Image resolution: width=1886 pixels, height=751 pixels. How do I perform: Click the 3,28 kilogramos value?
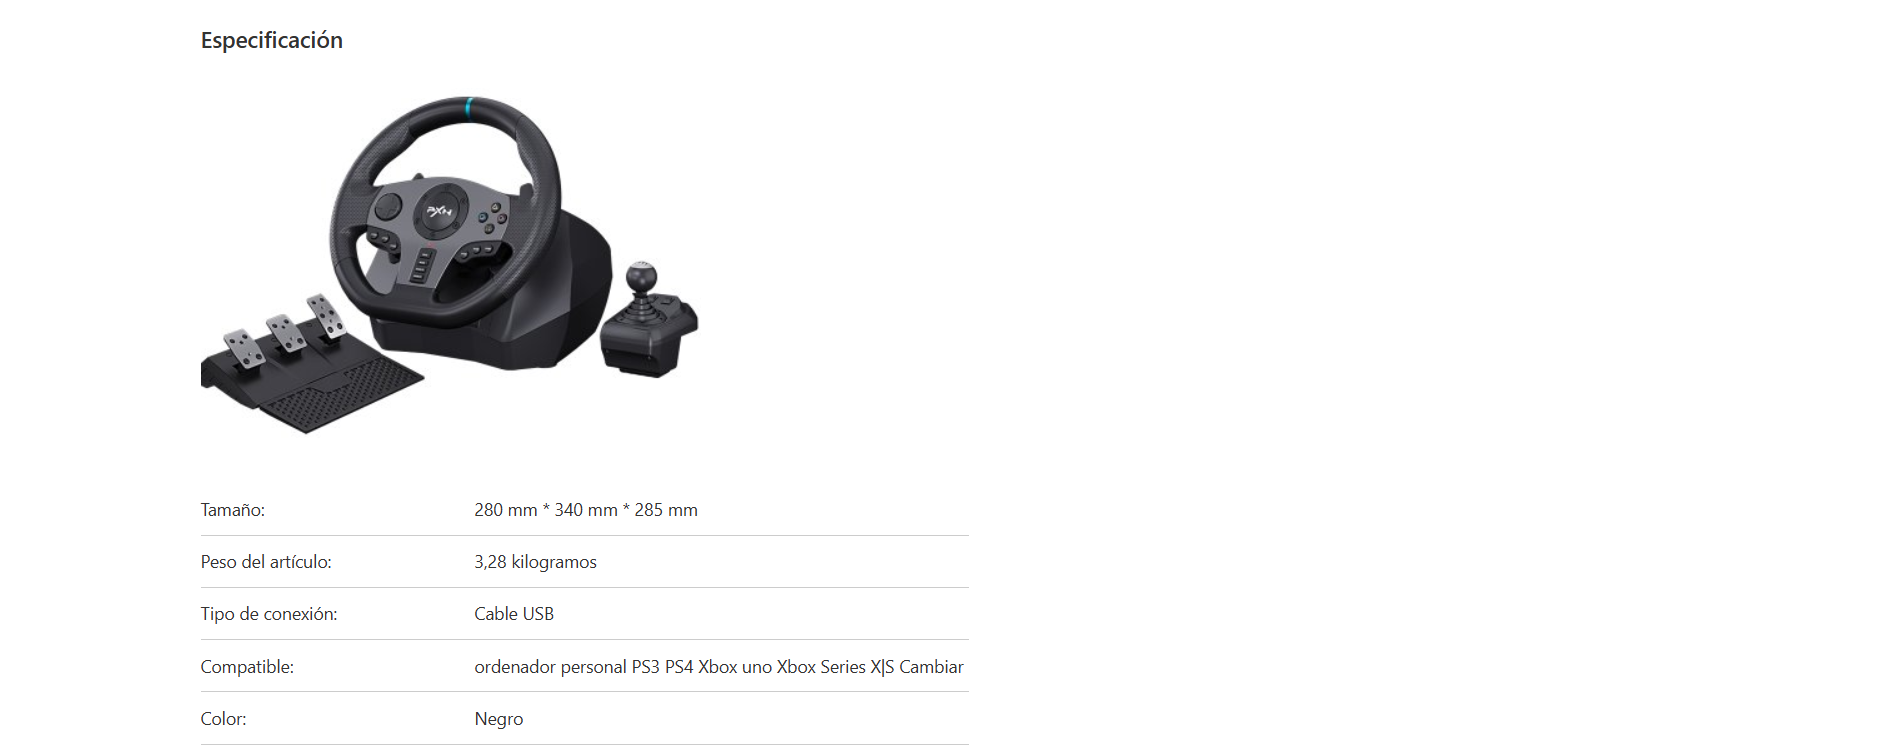(535, 562)
